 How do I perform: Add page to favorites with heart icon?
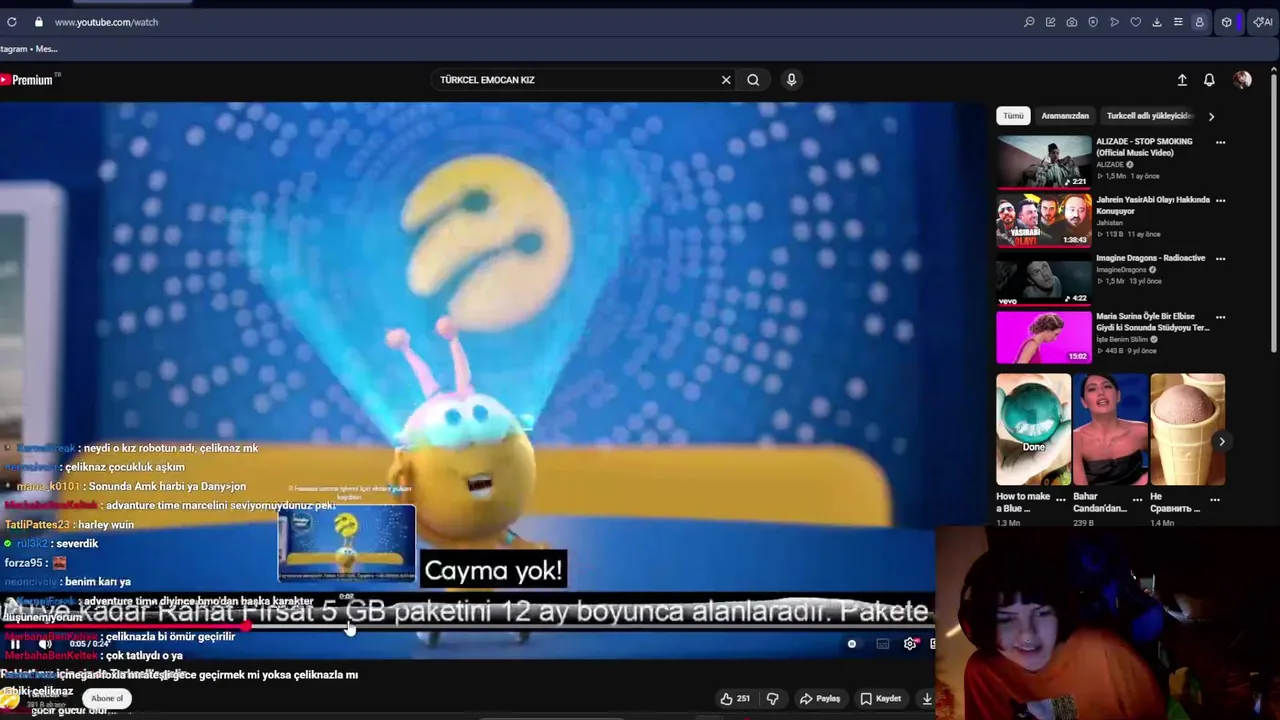coord(1135,22)
